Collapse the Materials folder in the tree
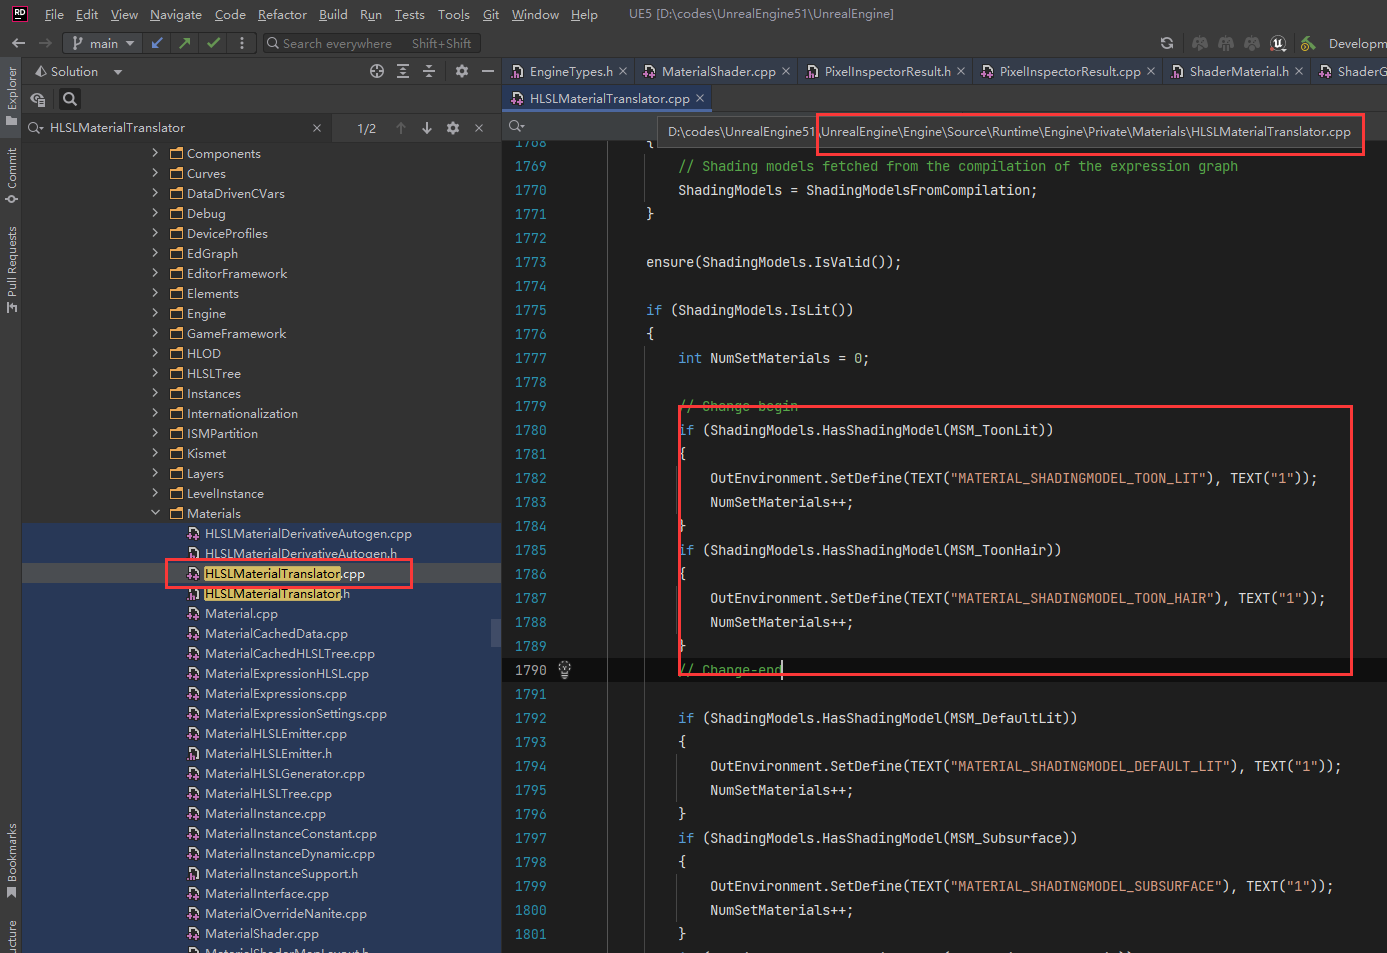This screenshot has width=1387, height=953. click(x=156, y=513)
